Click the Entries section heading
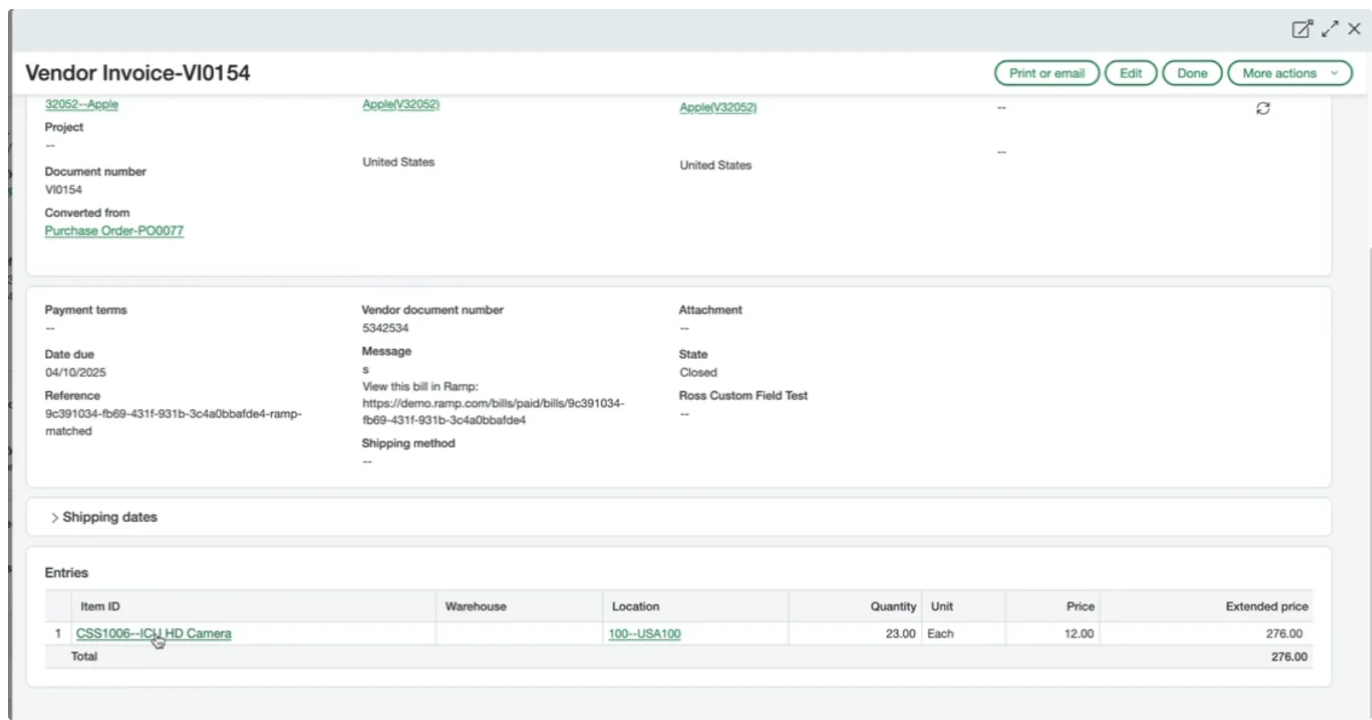Screen dimensions: 1372x720 (67, 573)
